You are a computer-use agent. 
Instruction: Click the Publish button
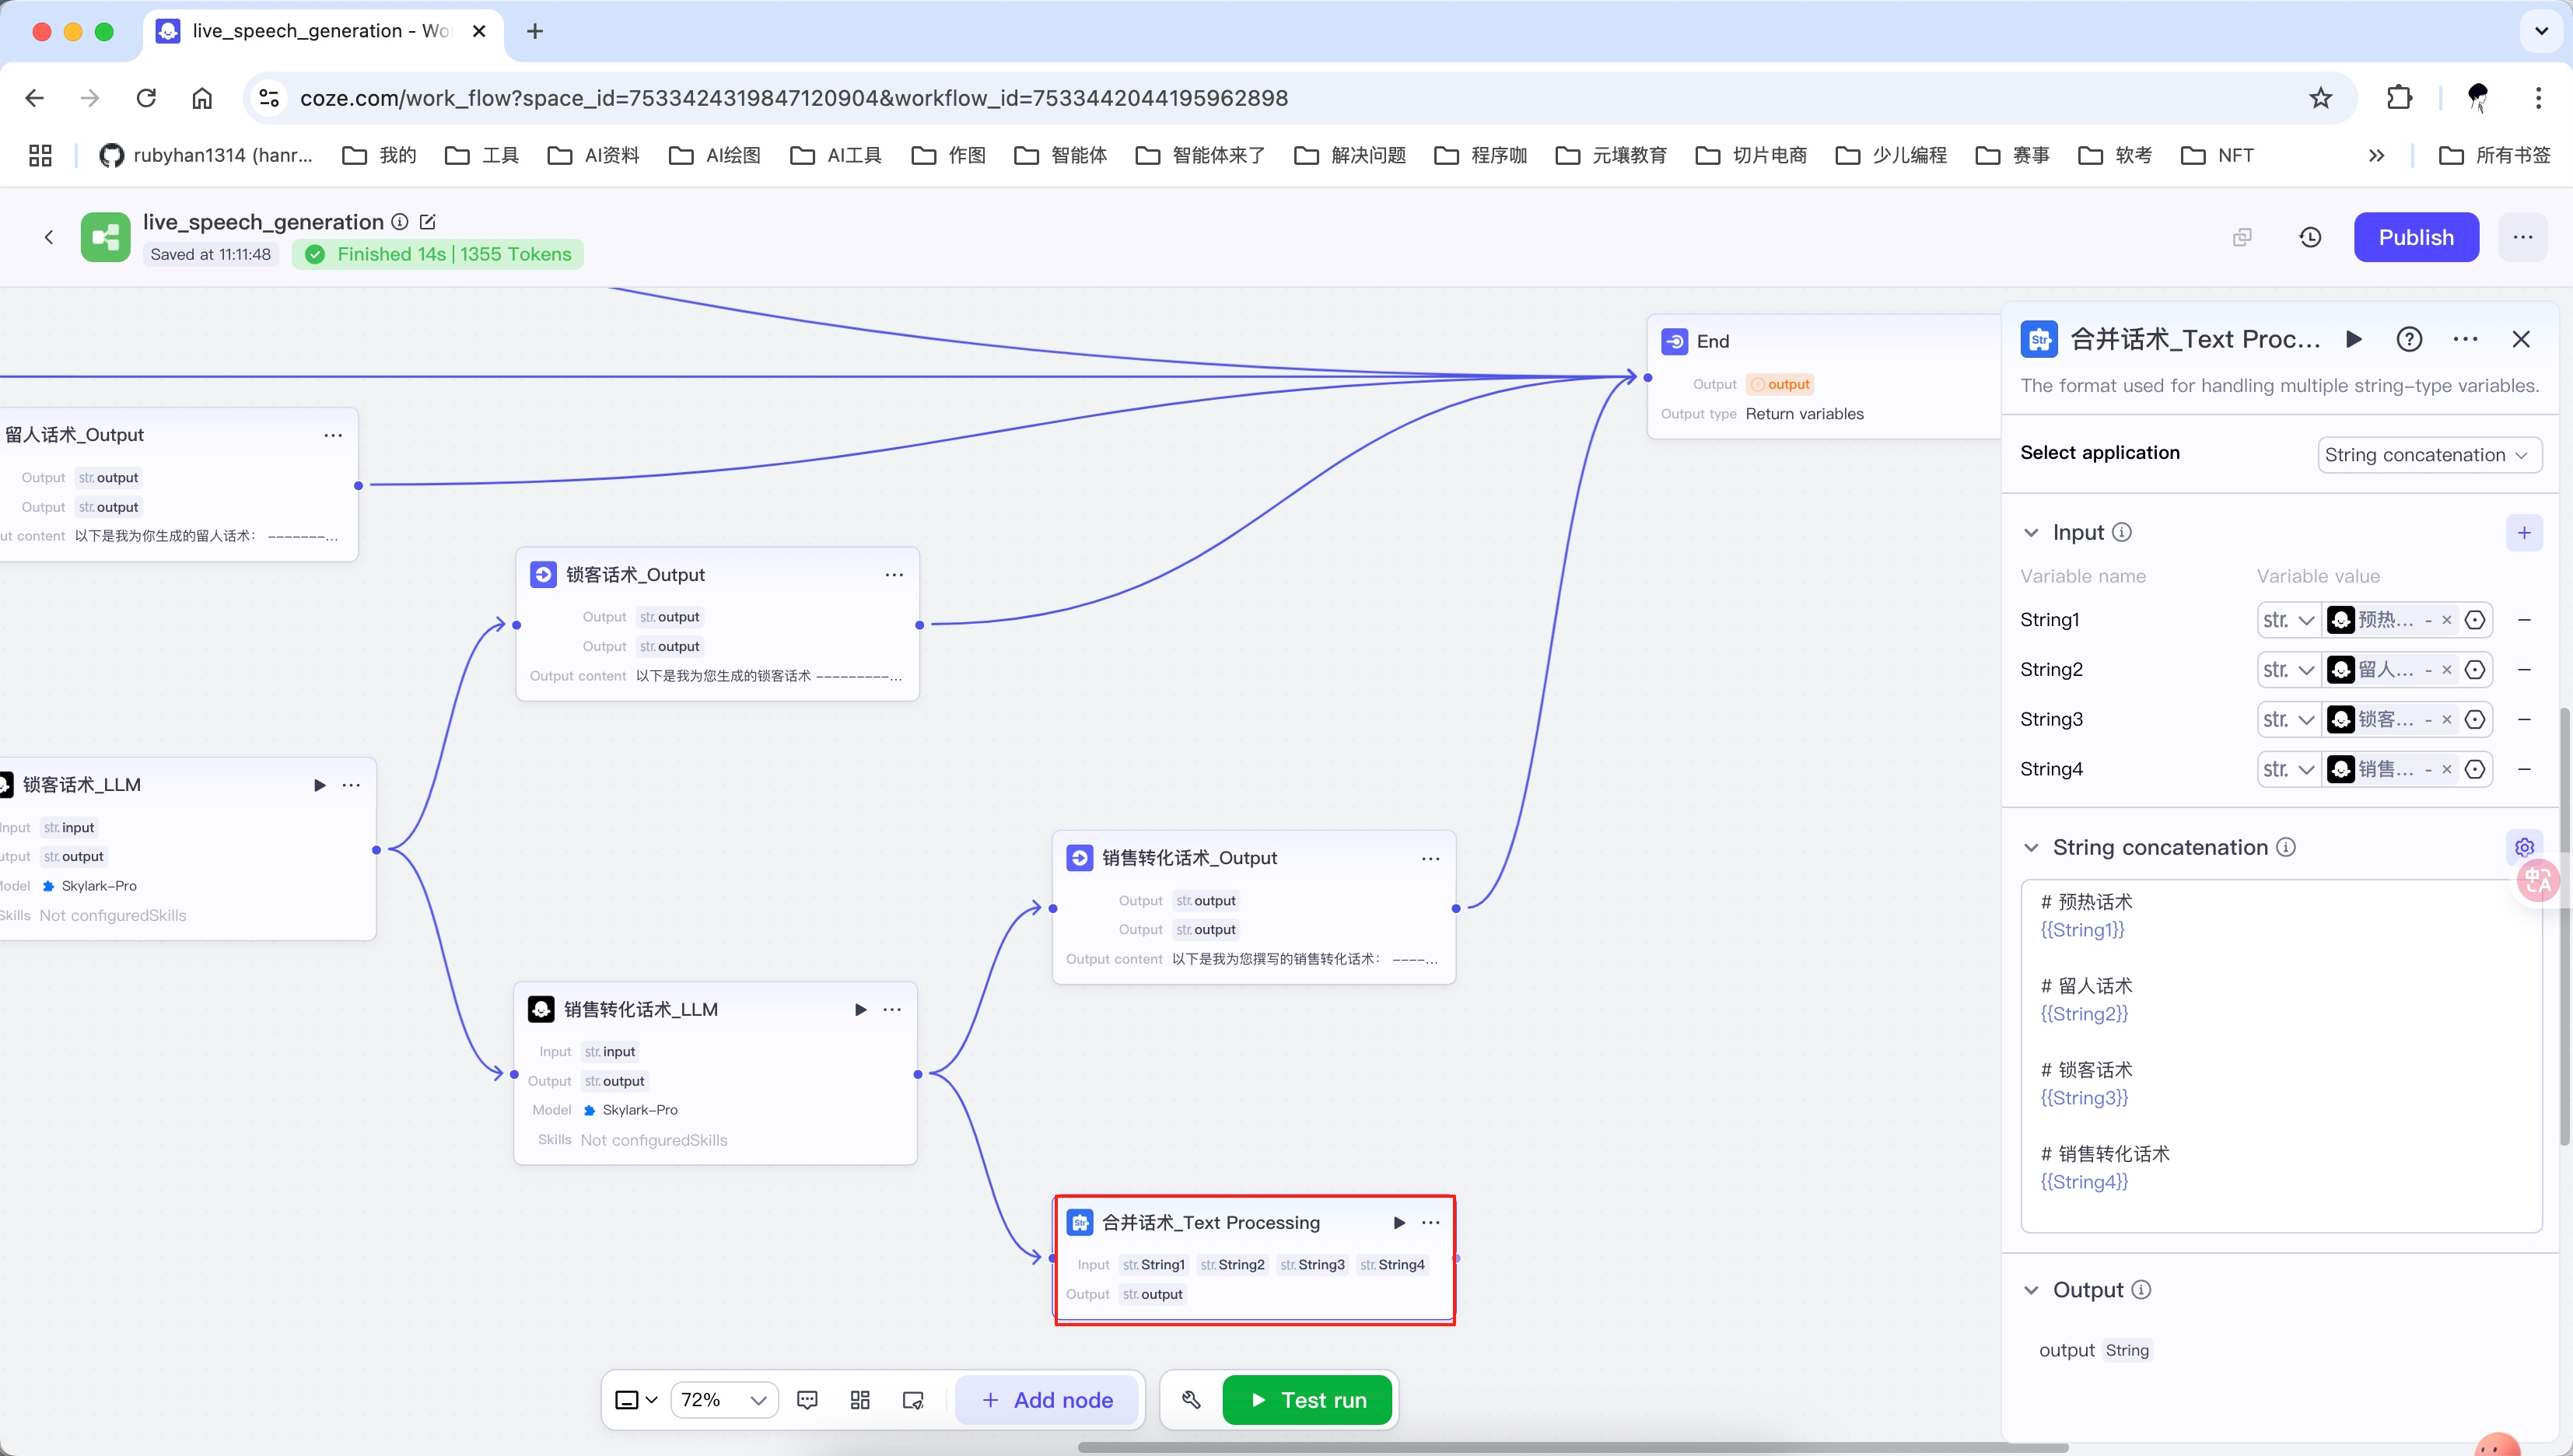click(2415, 237)
